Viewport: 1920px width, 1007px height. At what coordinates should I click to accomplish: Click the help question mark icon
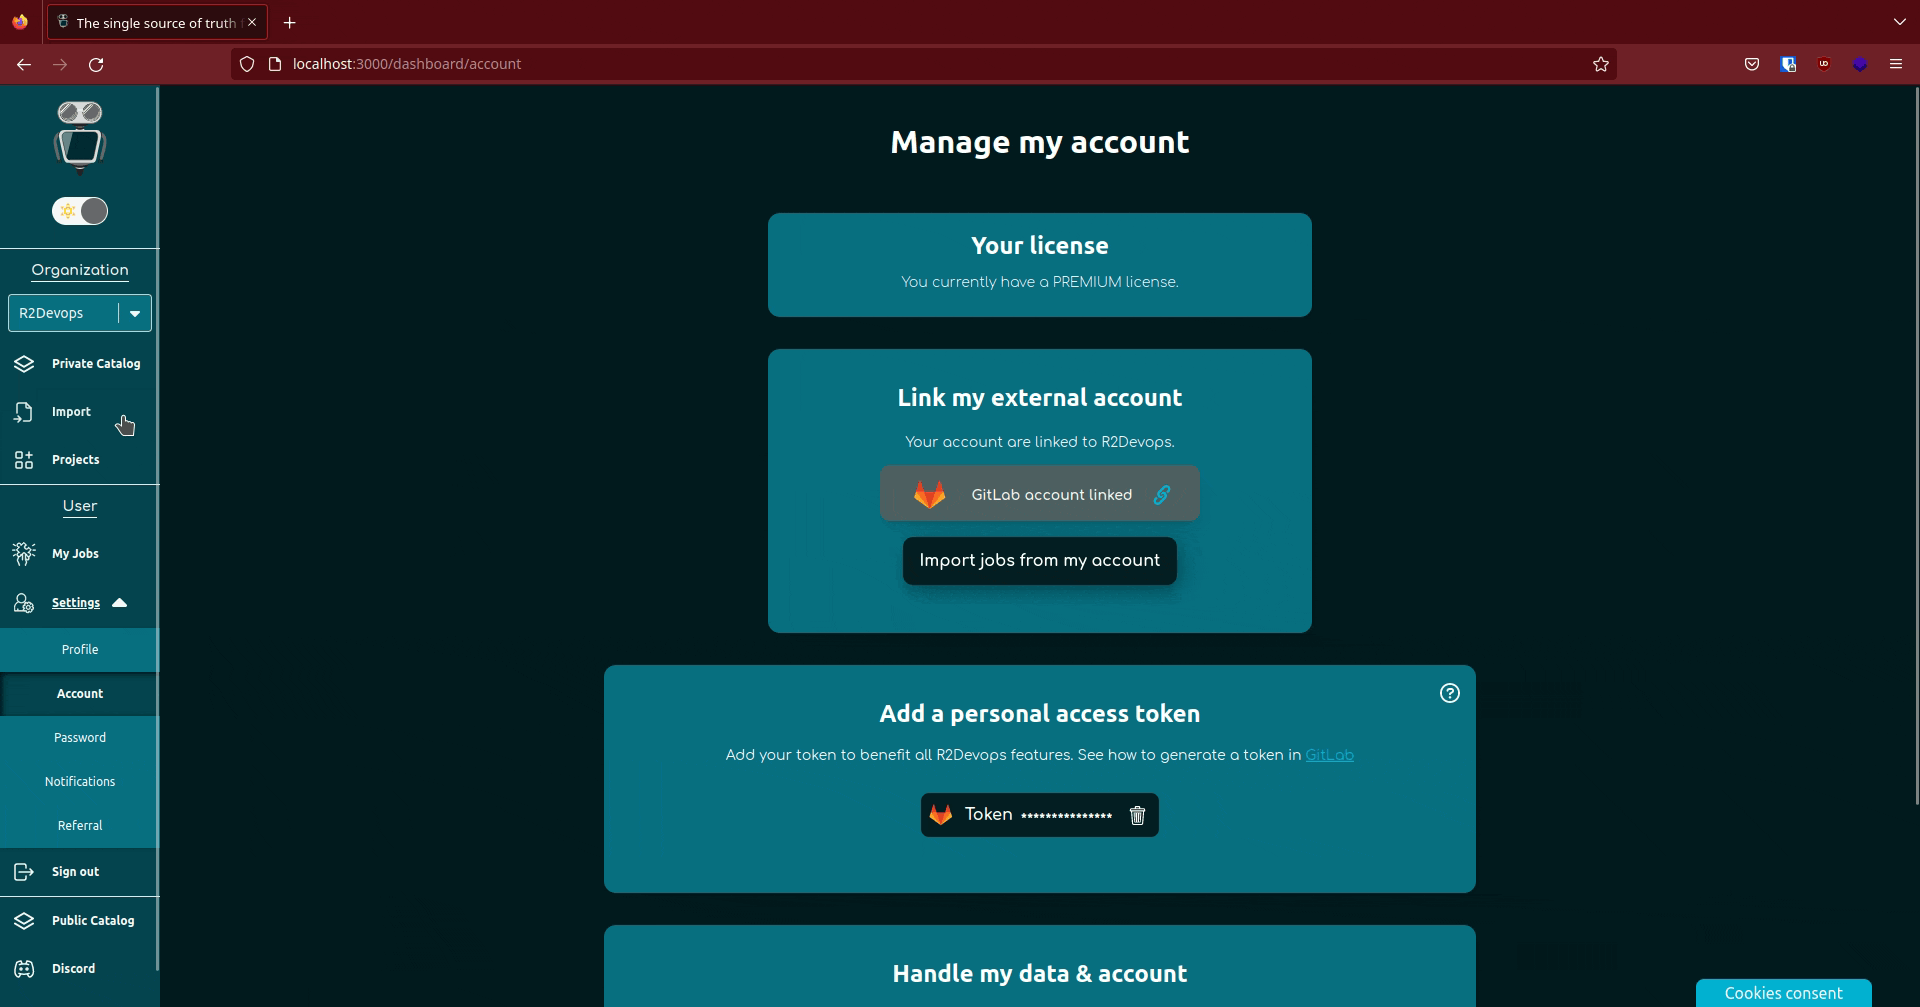tap(1449, 693)
